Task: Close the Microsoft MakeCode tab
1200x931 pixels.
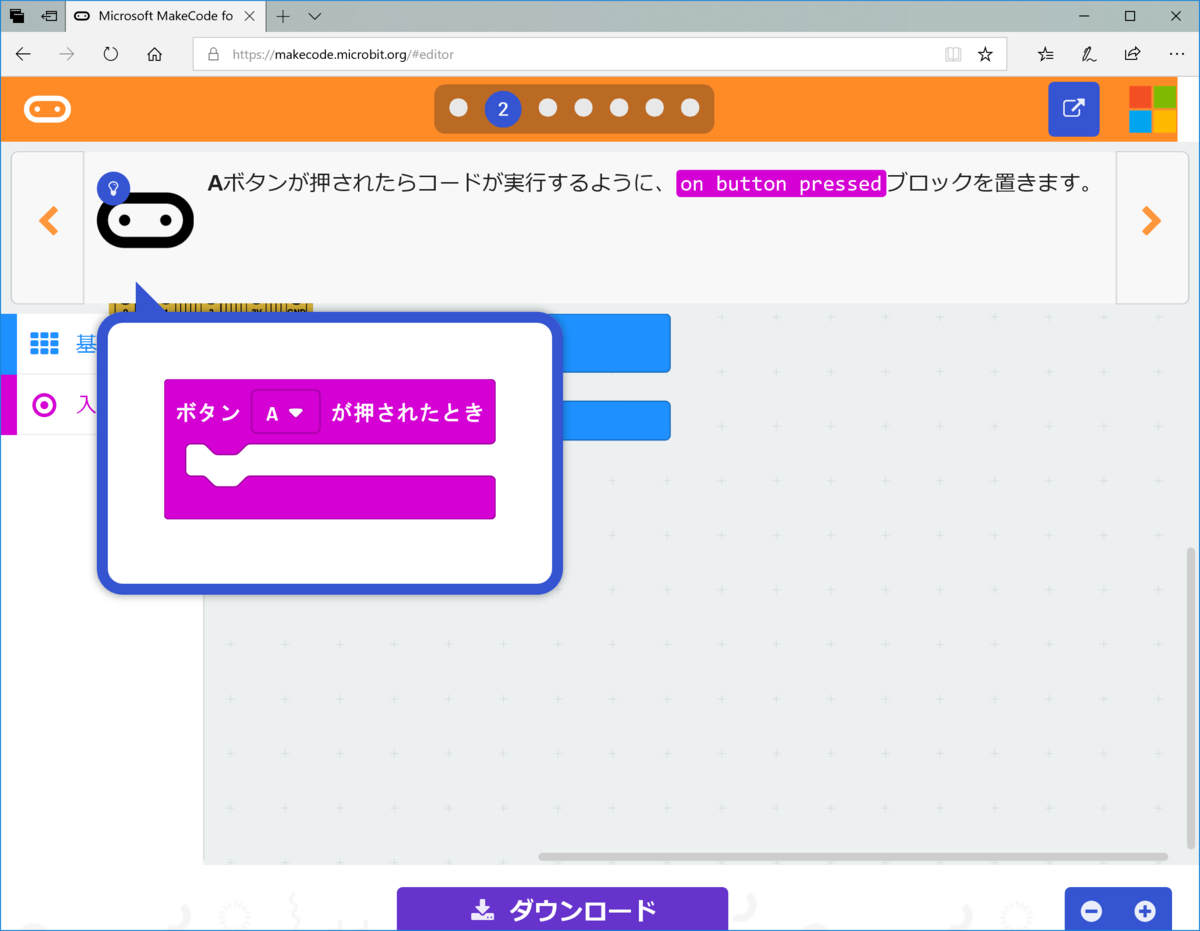Action: (249, 16)
